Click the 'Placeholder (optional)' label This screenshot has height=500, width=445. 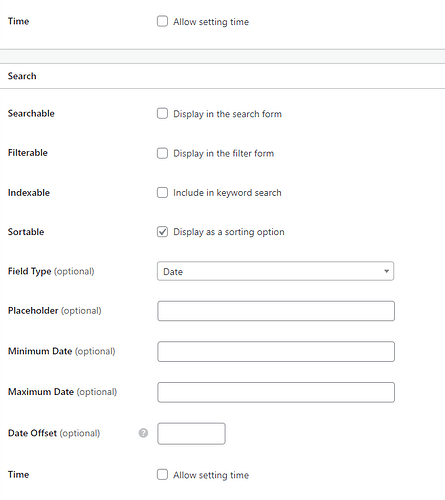coord(55,311)
